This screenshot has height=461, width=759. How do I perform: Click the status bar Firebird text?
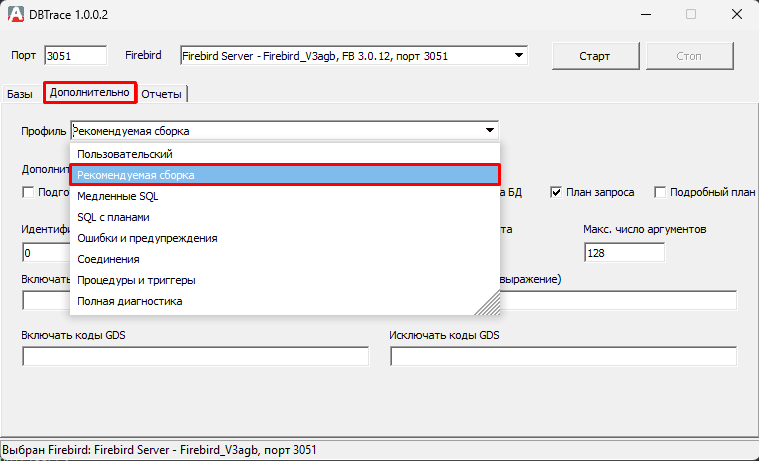pyautogui.click(x=160, y=450)
